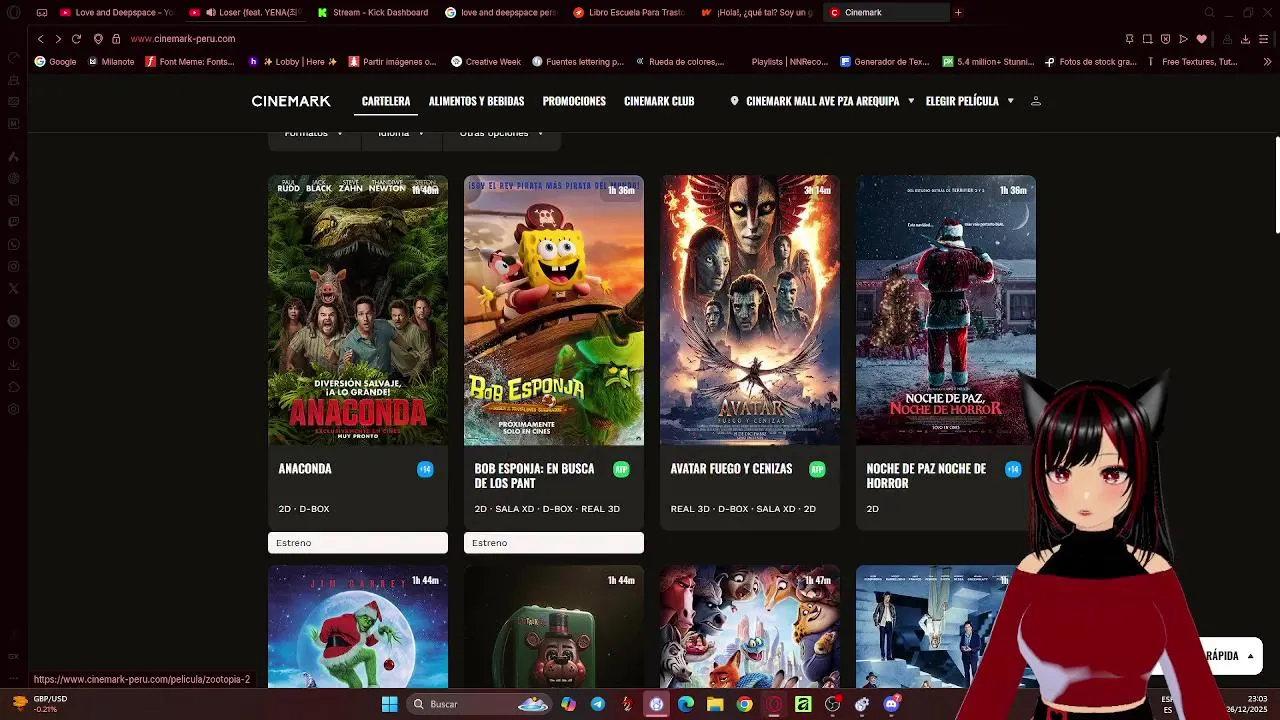Go back with the browser back arrow
The width and height of the screenshot is (1280, 720).
point(40,39)
